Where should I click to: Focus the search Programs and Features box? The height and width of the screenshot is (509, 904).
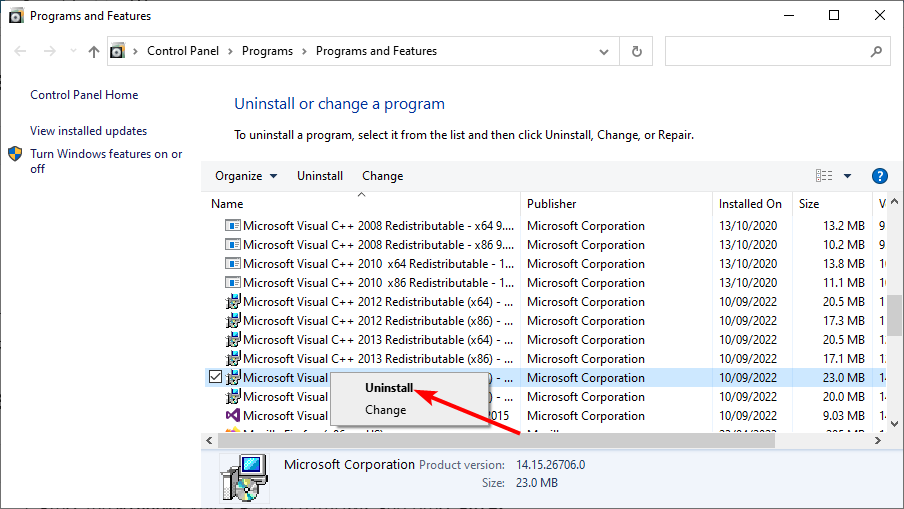tap(778, 51)
